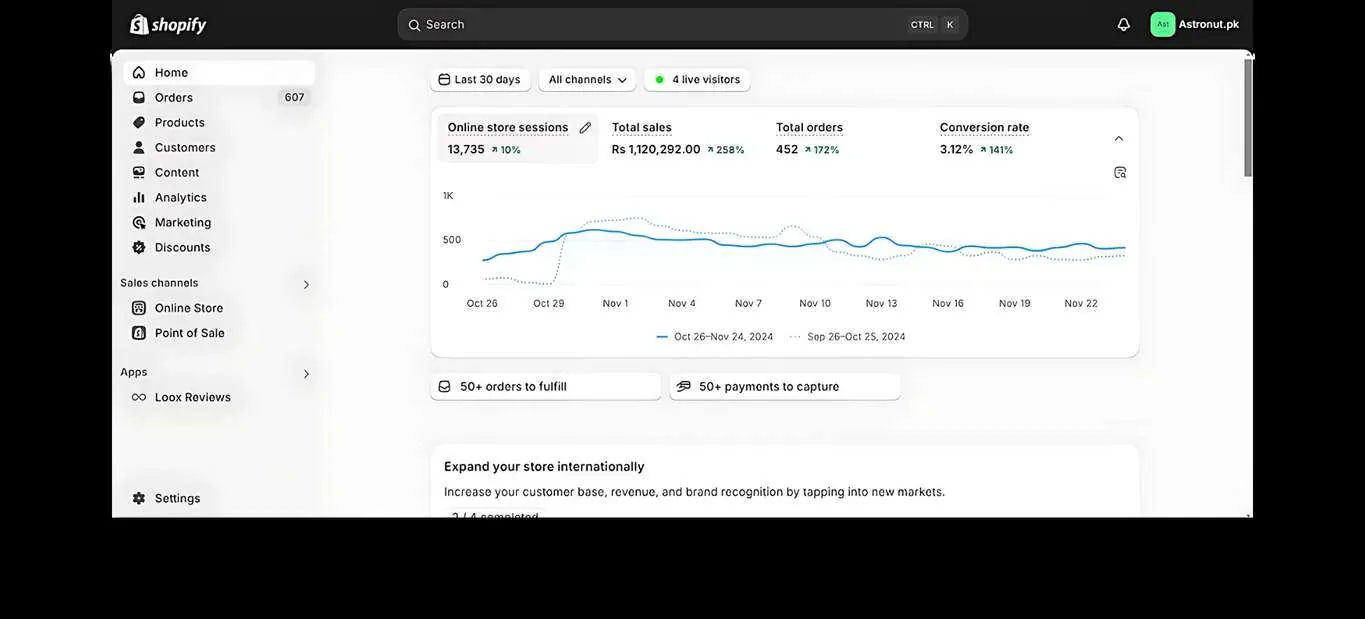The width and height of the screenshot is (1365, 619).
Task: Click the CTRL K shortcut hint
Action: [x=934, y=25]
